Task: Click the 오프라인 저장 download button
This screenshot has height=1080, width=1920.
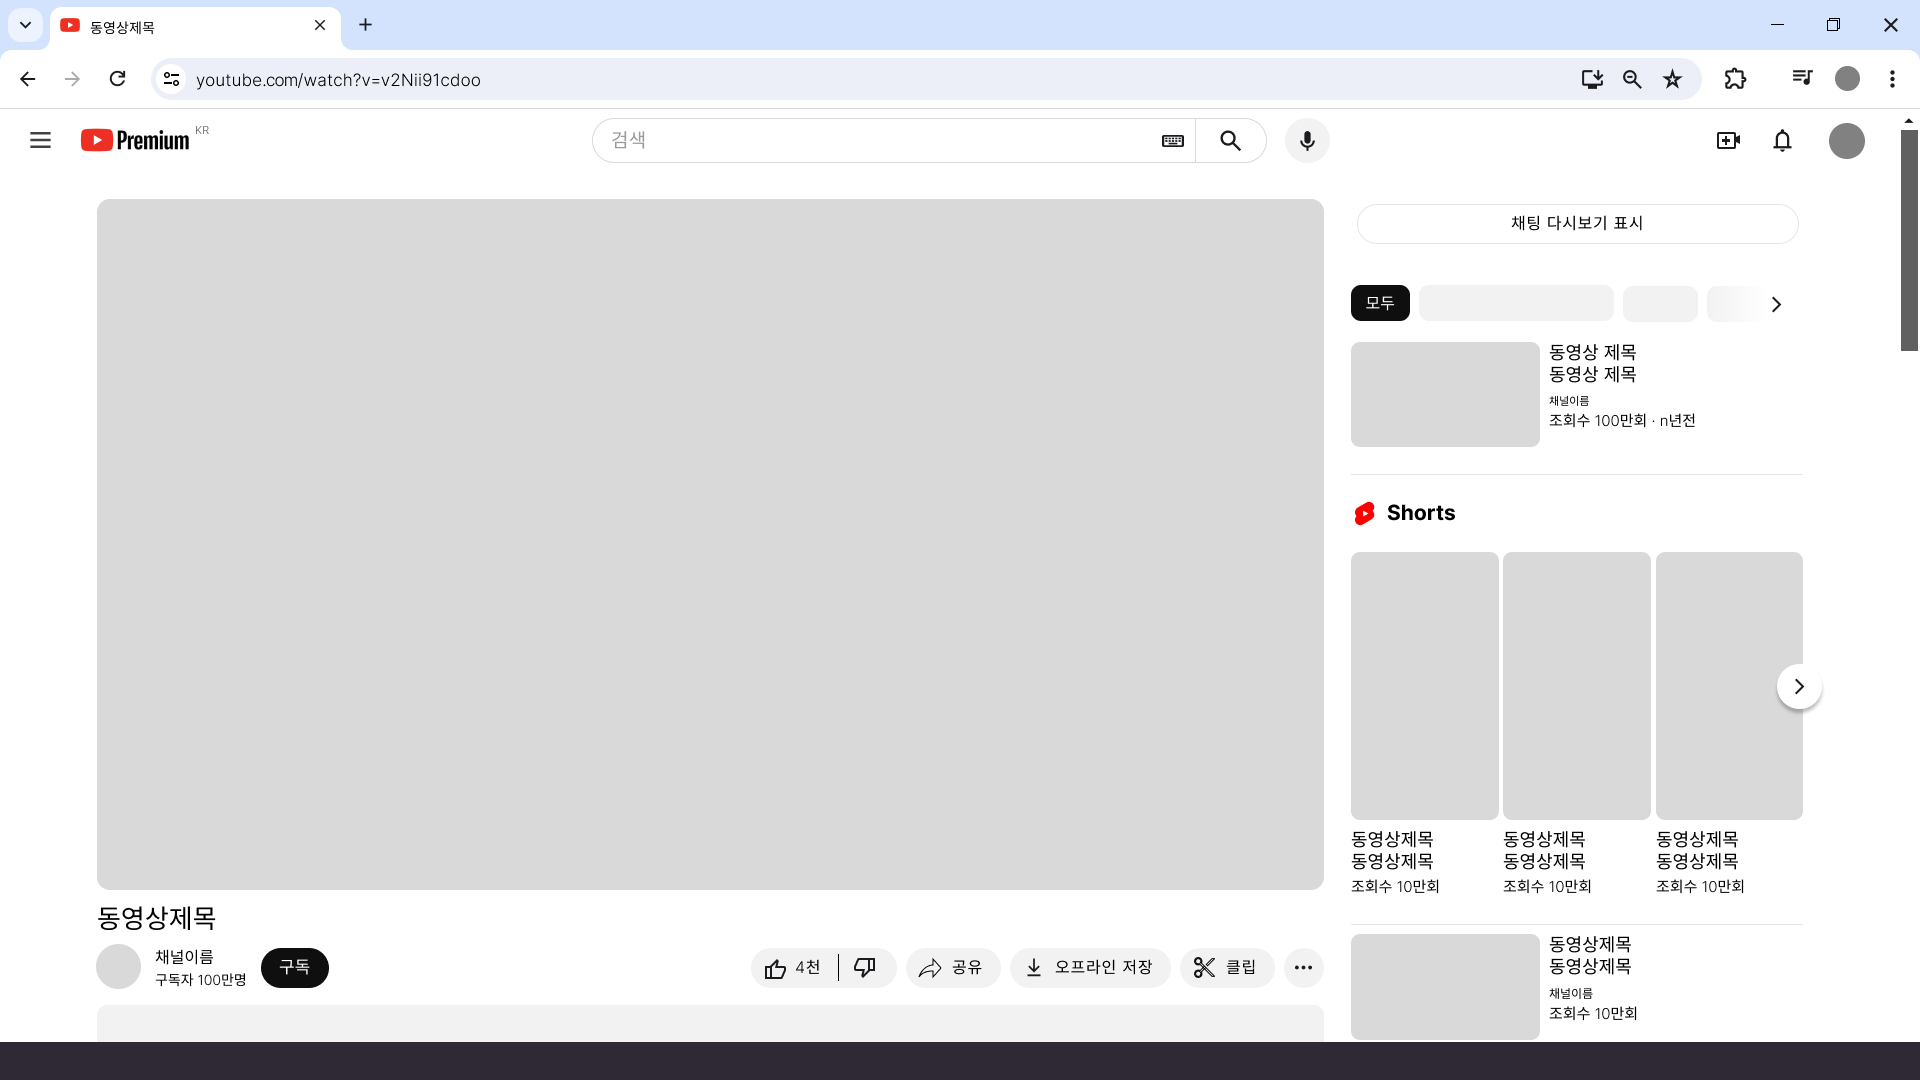Action: 1090,967
